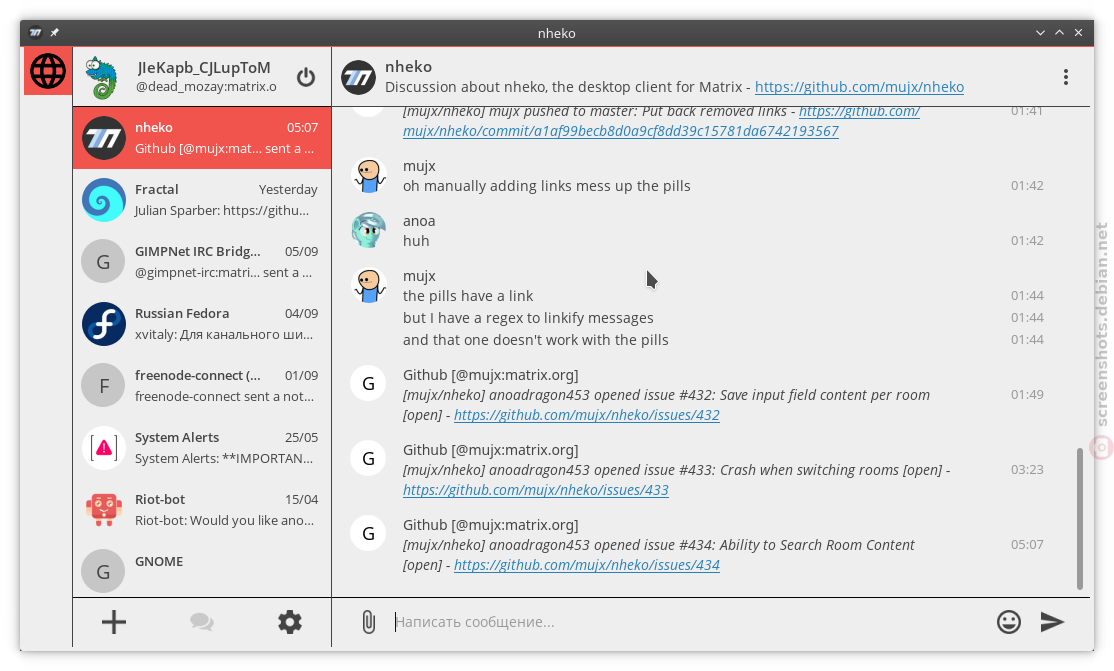This screenshot has width=1114, height=671.
Task: Open the GNOME room
Action: (202, 569)
